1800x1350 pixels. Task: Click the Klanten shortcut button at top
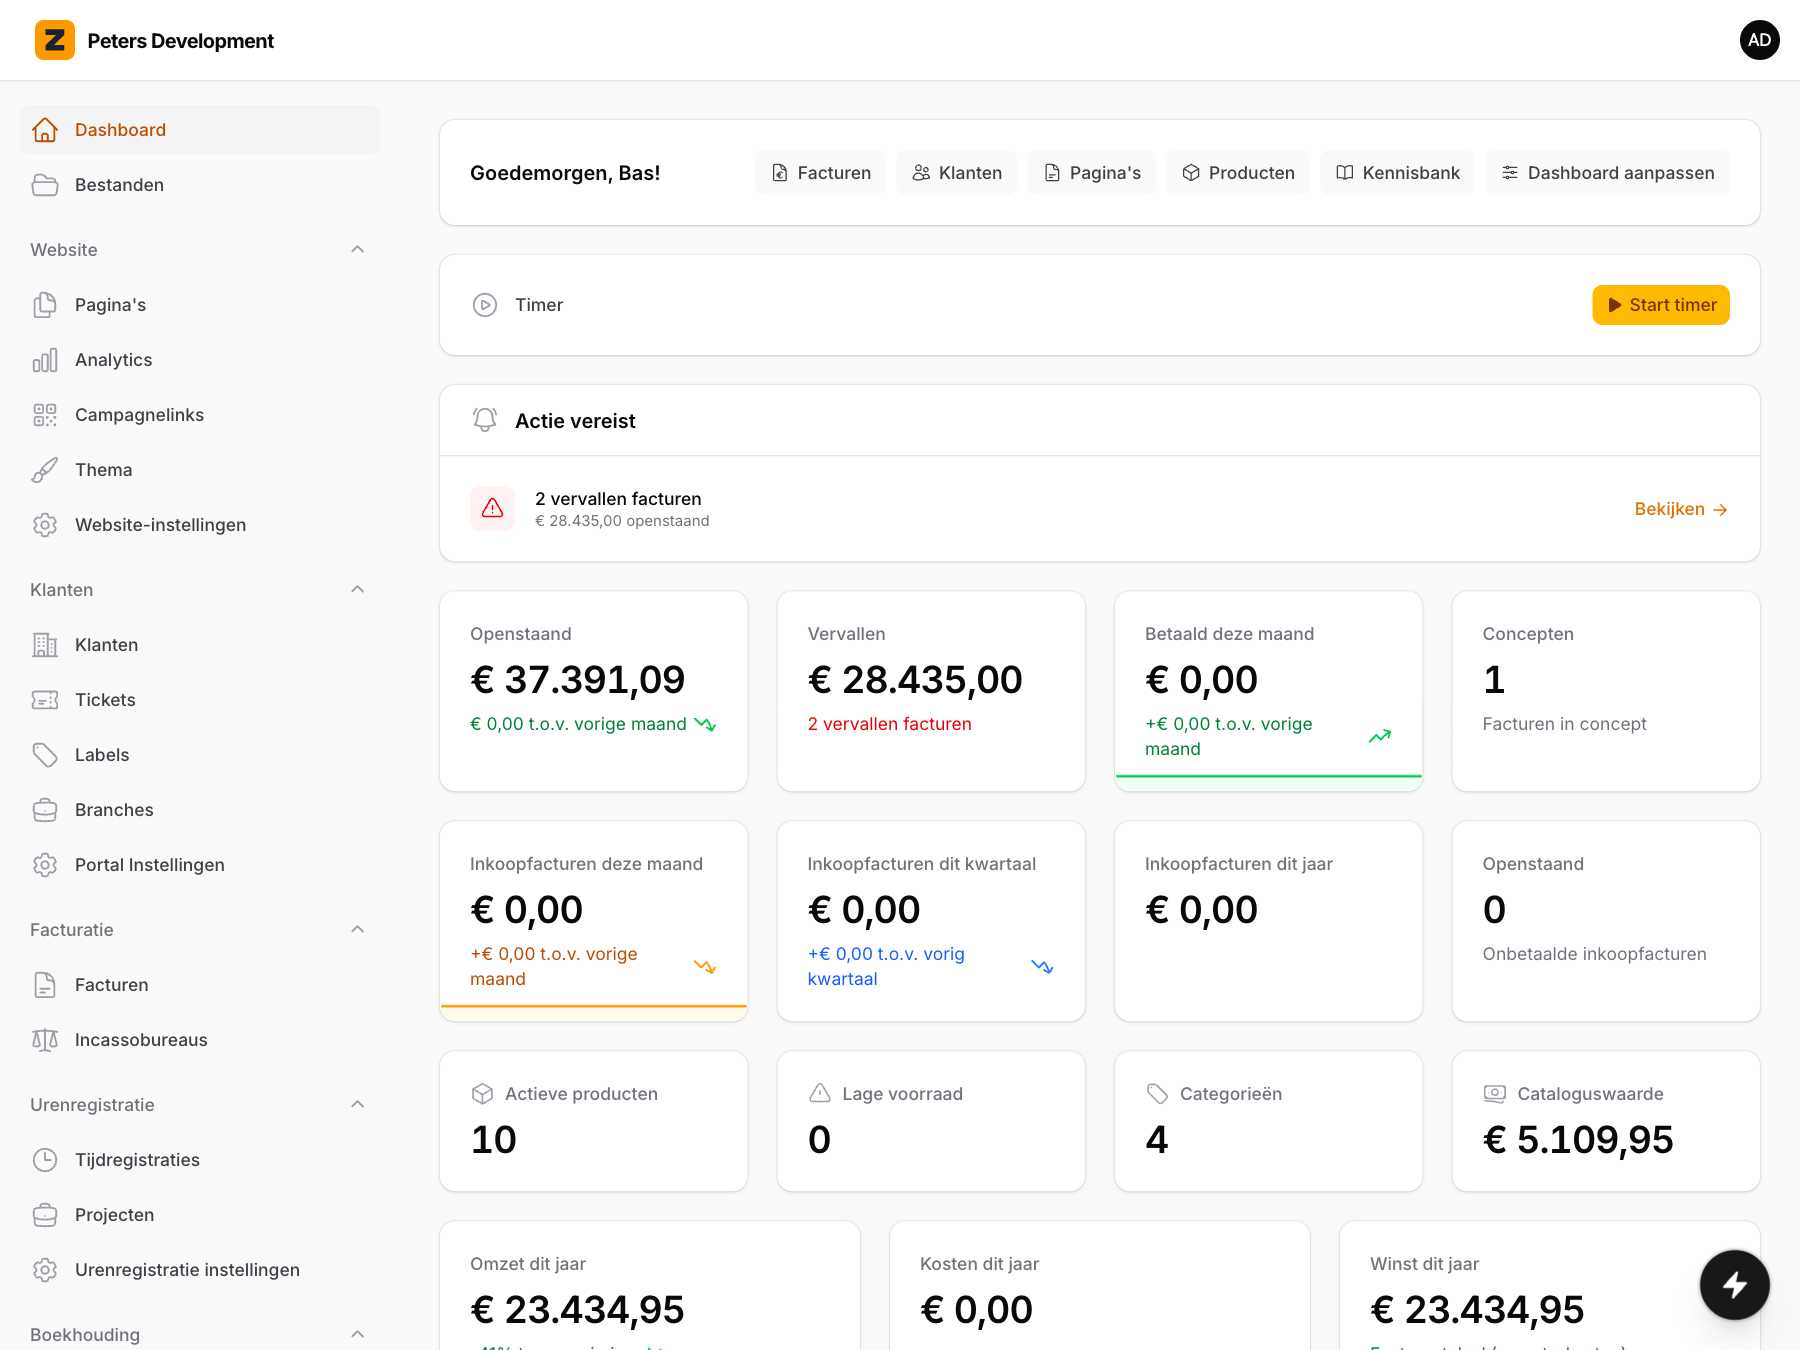point(957,173)
